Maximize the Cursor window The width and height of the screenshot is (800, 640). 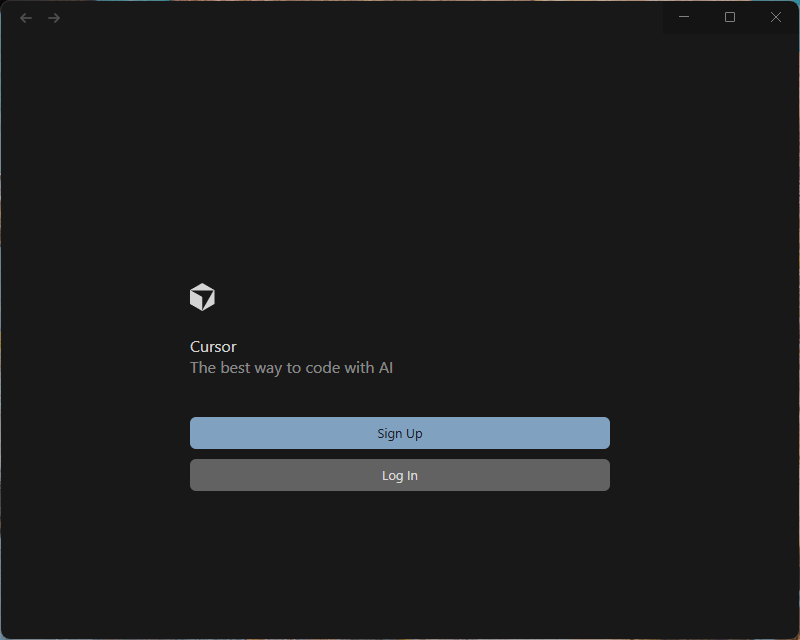pyautogui.click(x=730, y=17)
